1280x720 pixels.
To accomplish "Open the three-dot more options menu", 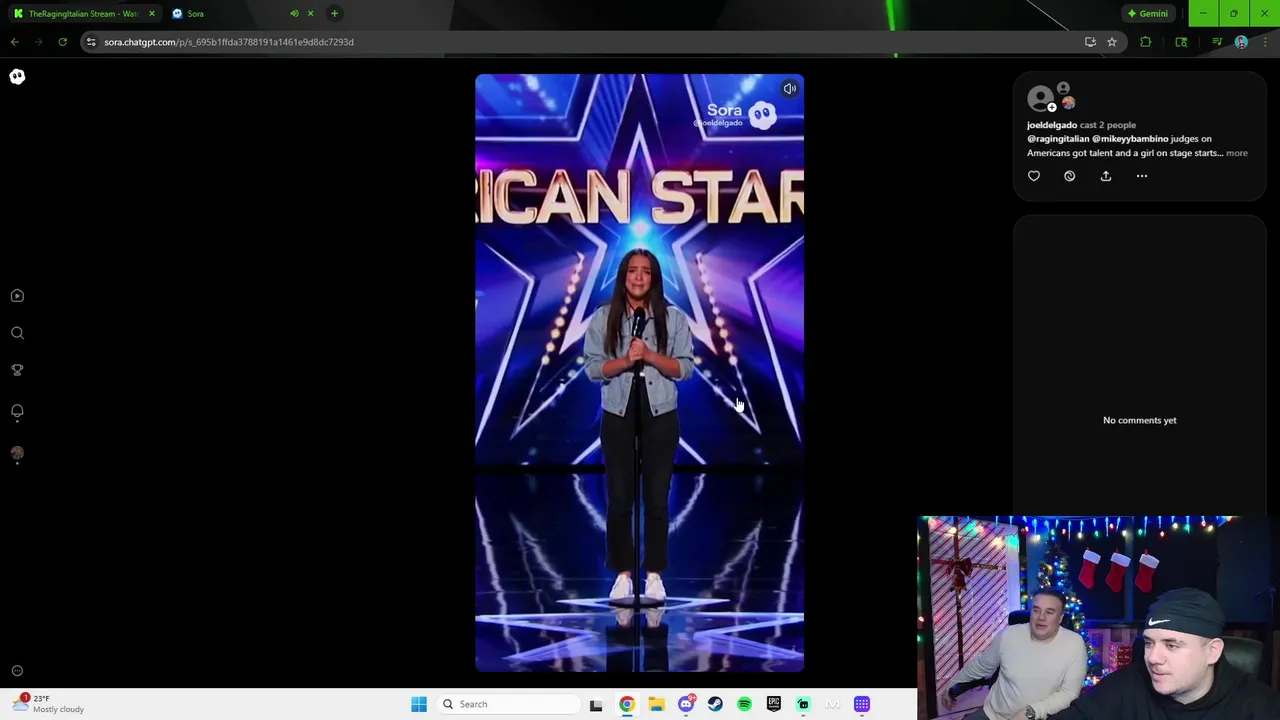I will [x=1142, y=176].
